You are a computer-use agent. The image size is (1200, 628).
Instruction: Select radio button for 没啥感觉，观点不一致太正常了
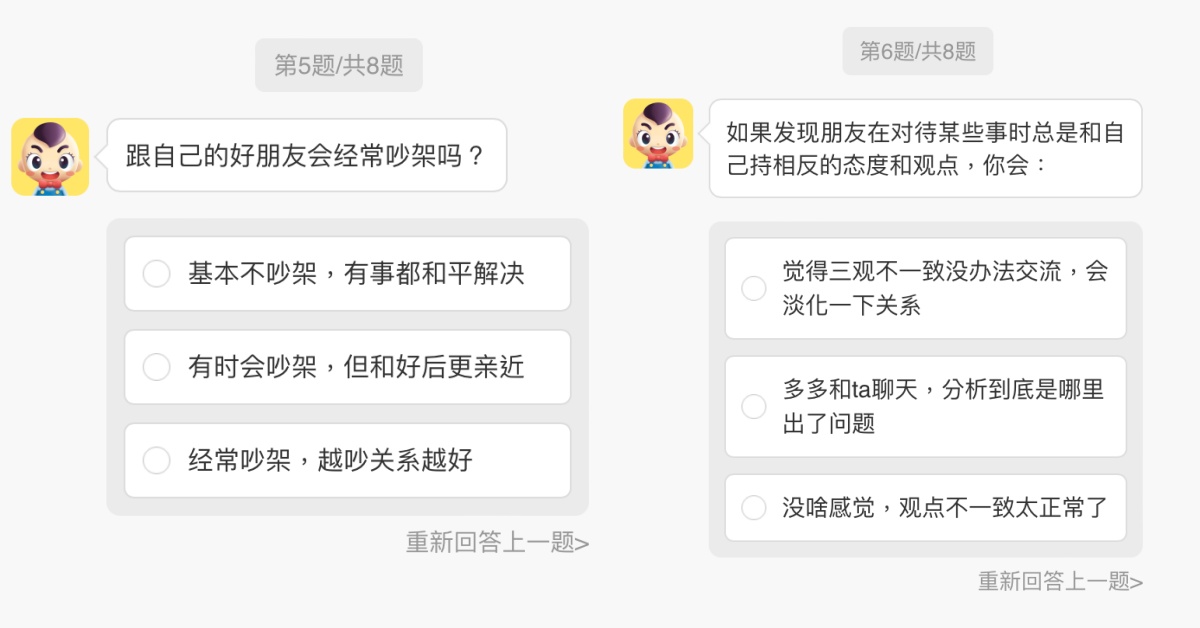(753, 508)
